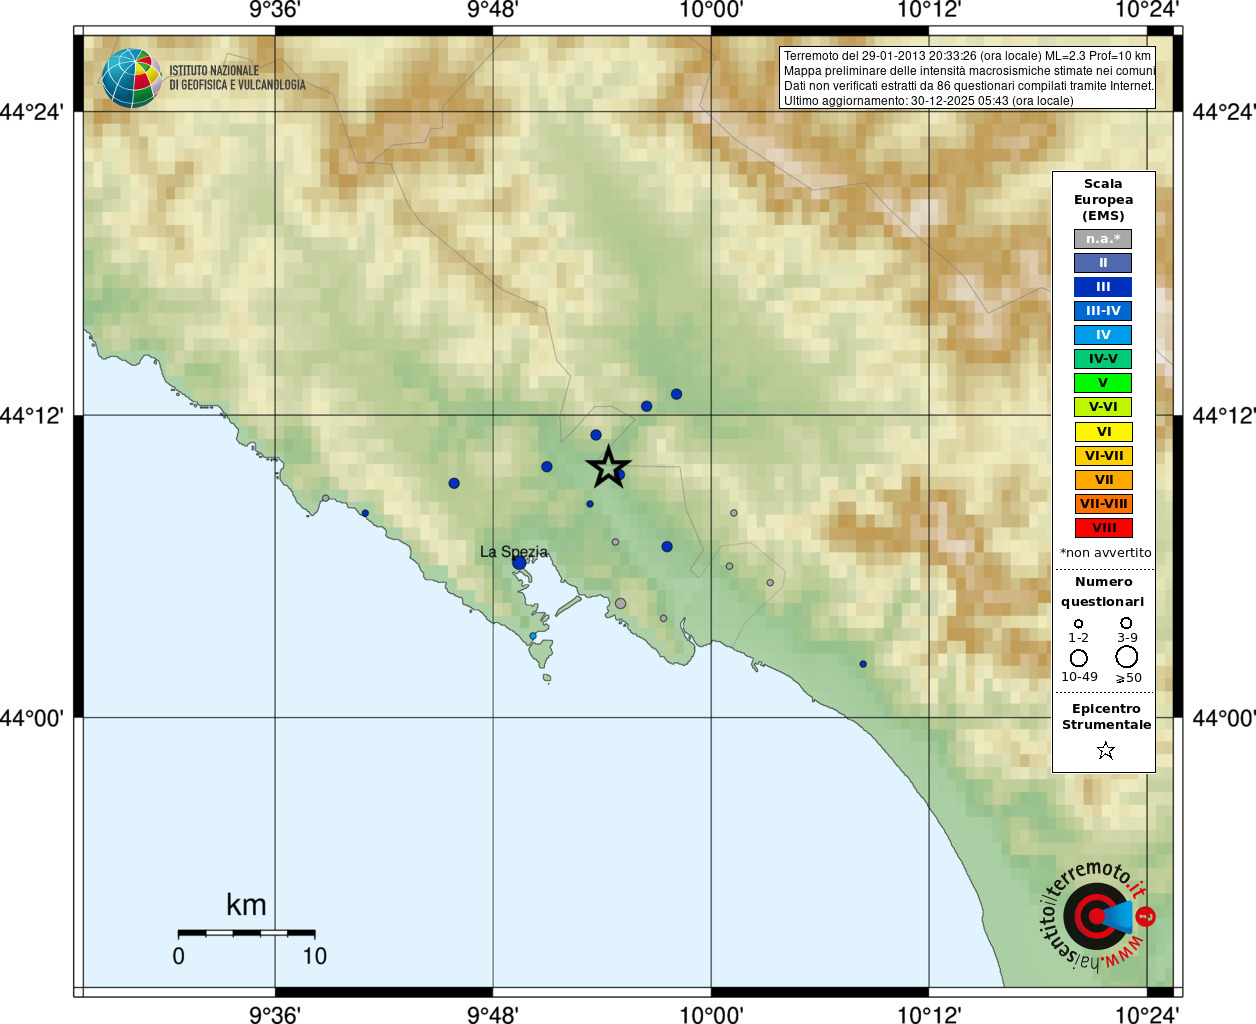
Task: Click the gray marker south of La Spezia gulf
Action: click(x=620, y=604)
